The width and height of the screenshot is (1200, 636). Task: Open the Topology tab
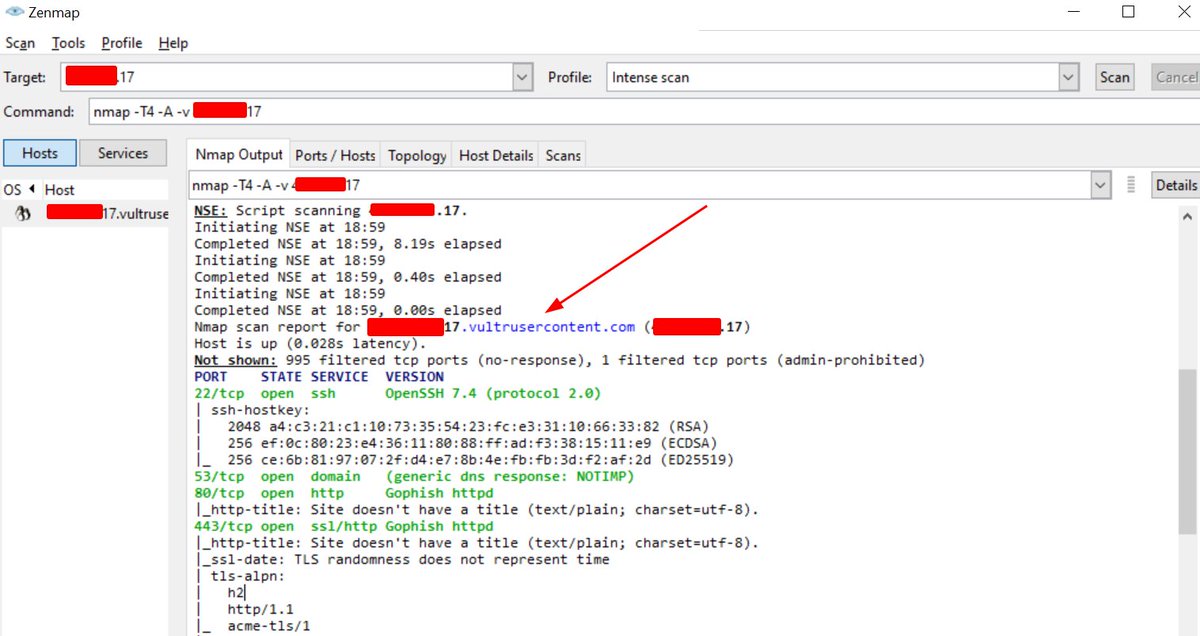[417, 155]
